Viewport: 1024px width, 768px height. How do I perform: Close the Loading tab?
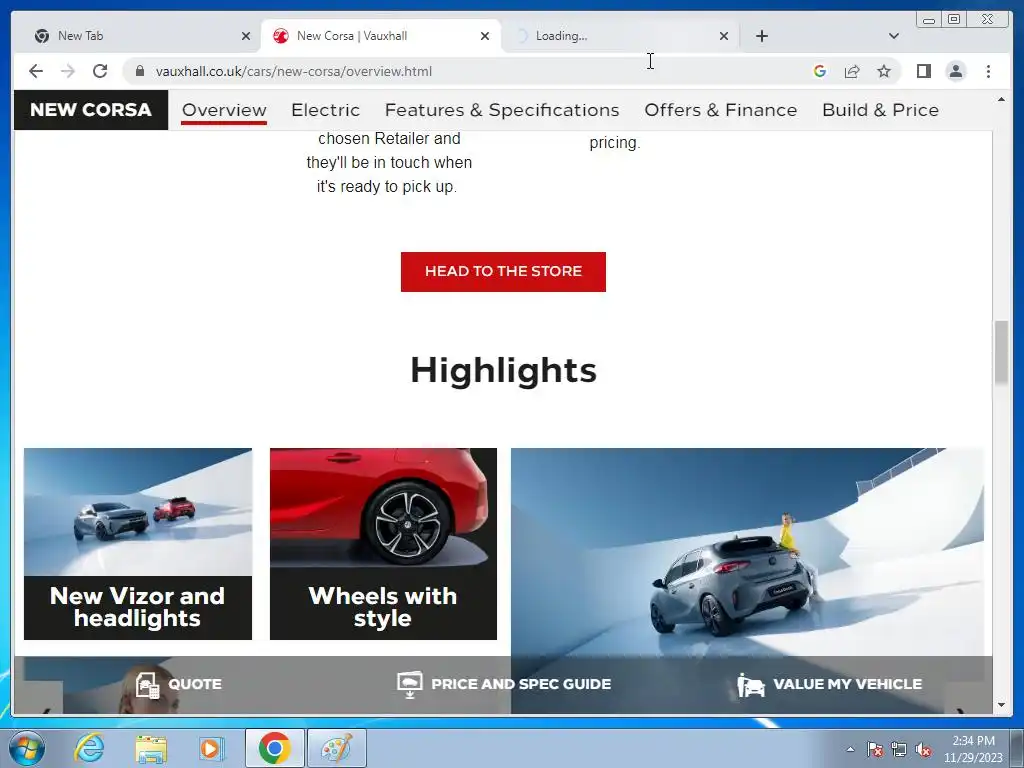[724, 37]
